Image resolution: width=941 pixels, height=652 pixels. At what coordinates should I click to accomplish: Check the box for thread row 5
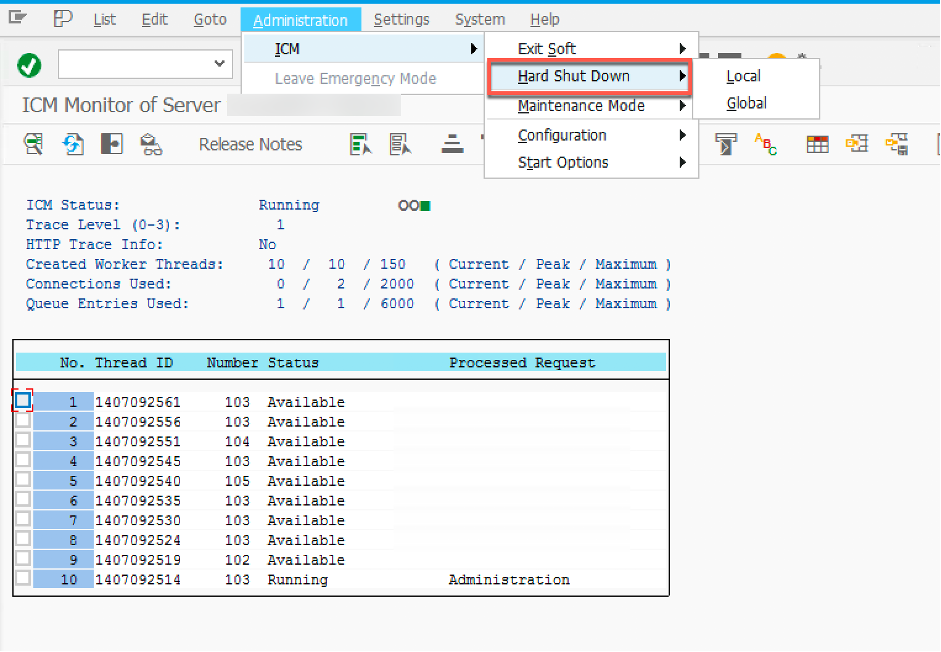[23, 479]
